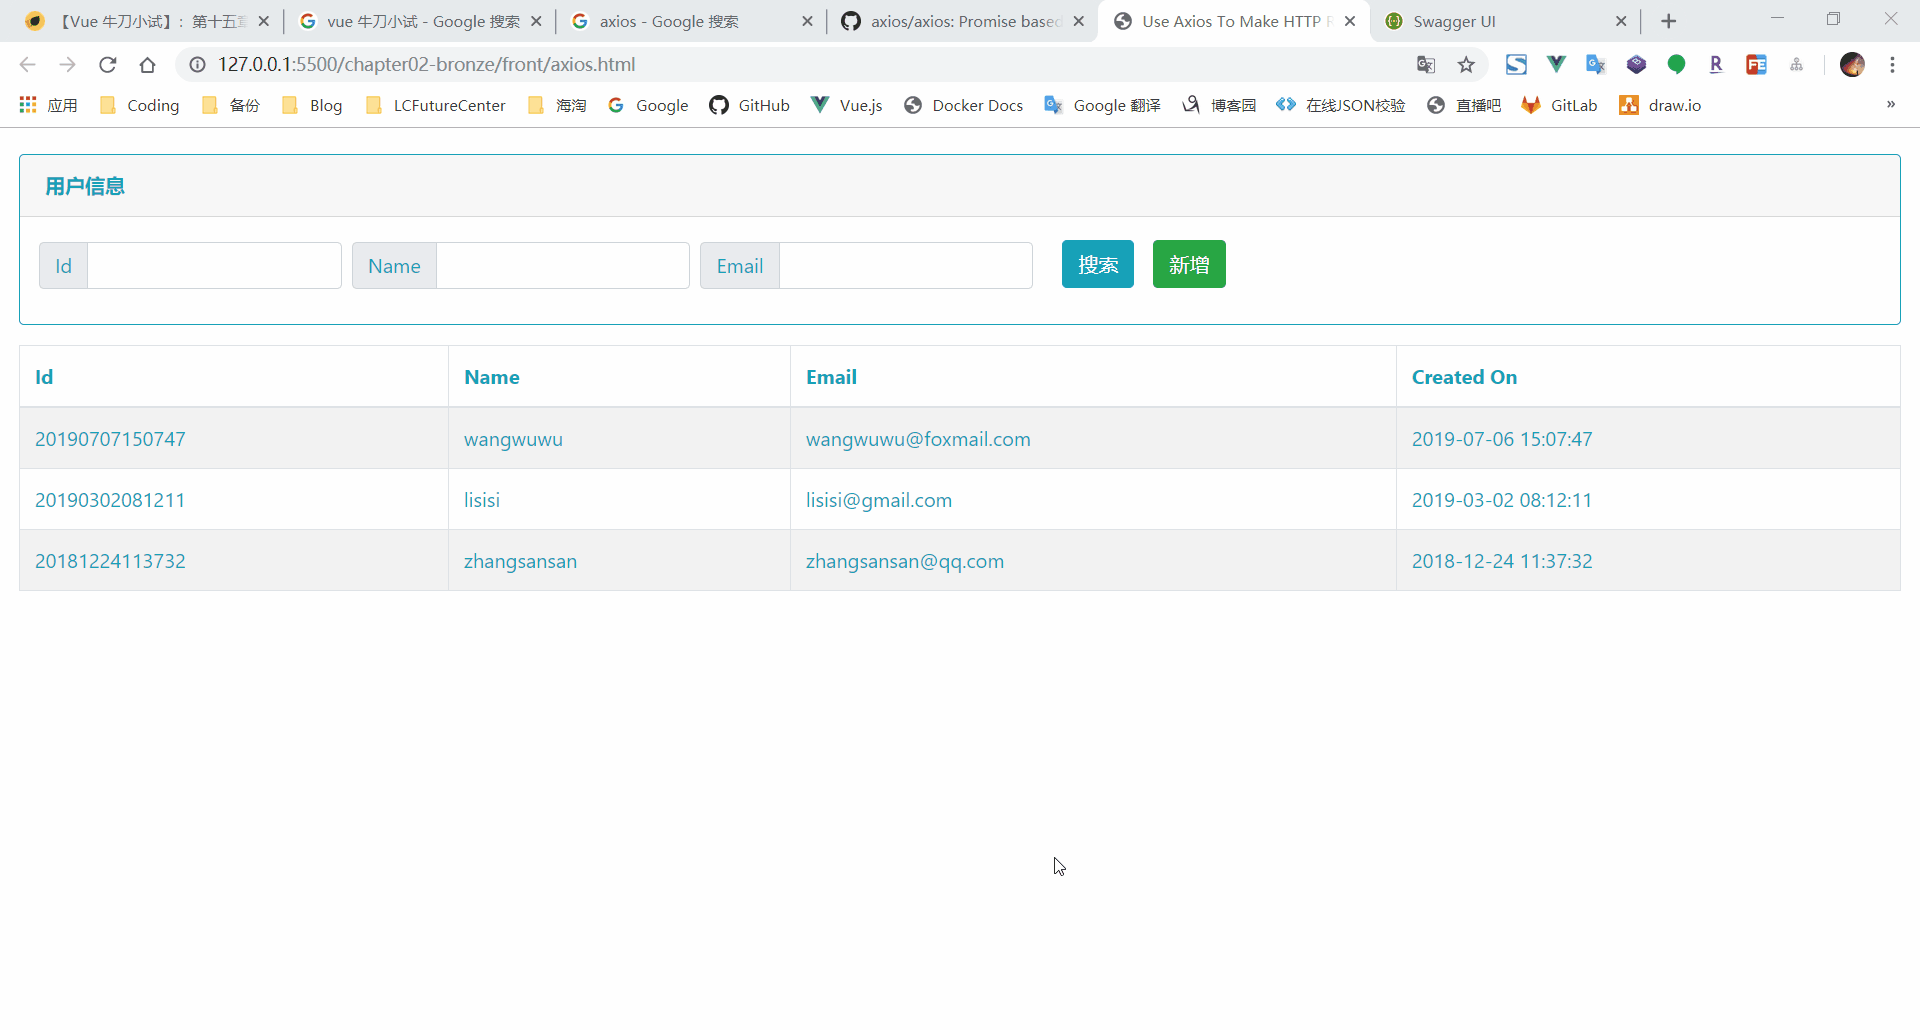Click the email lisisi@gmail.com
Viewport: 1920px width, 1030px height.
[879, 500]
